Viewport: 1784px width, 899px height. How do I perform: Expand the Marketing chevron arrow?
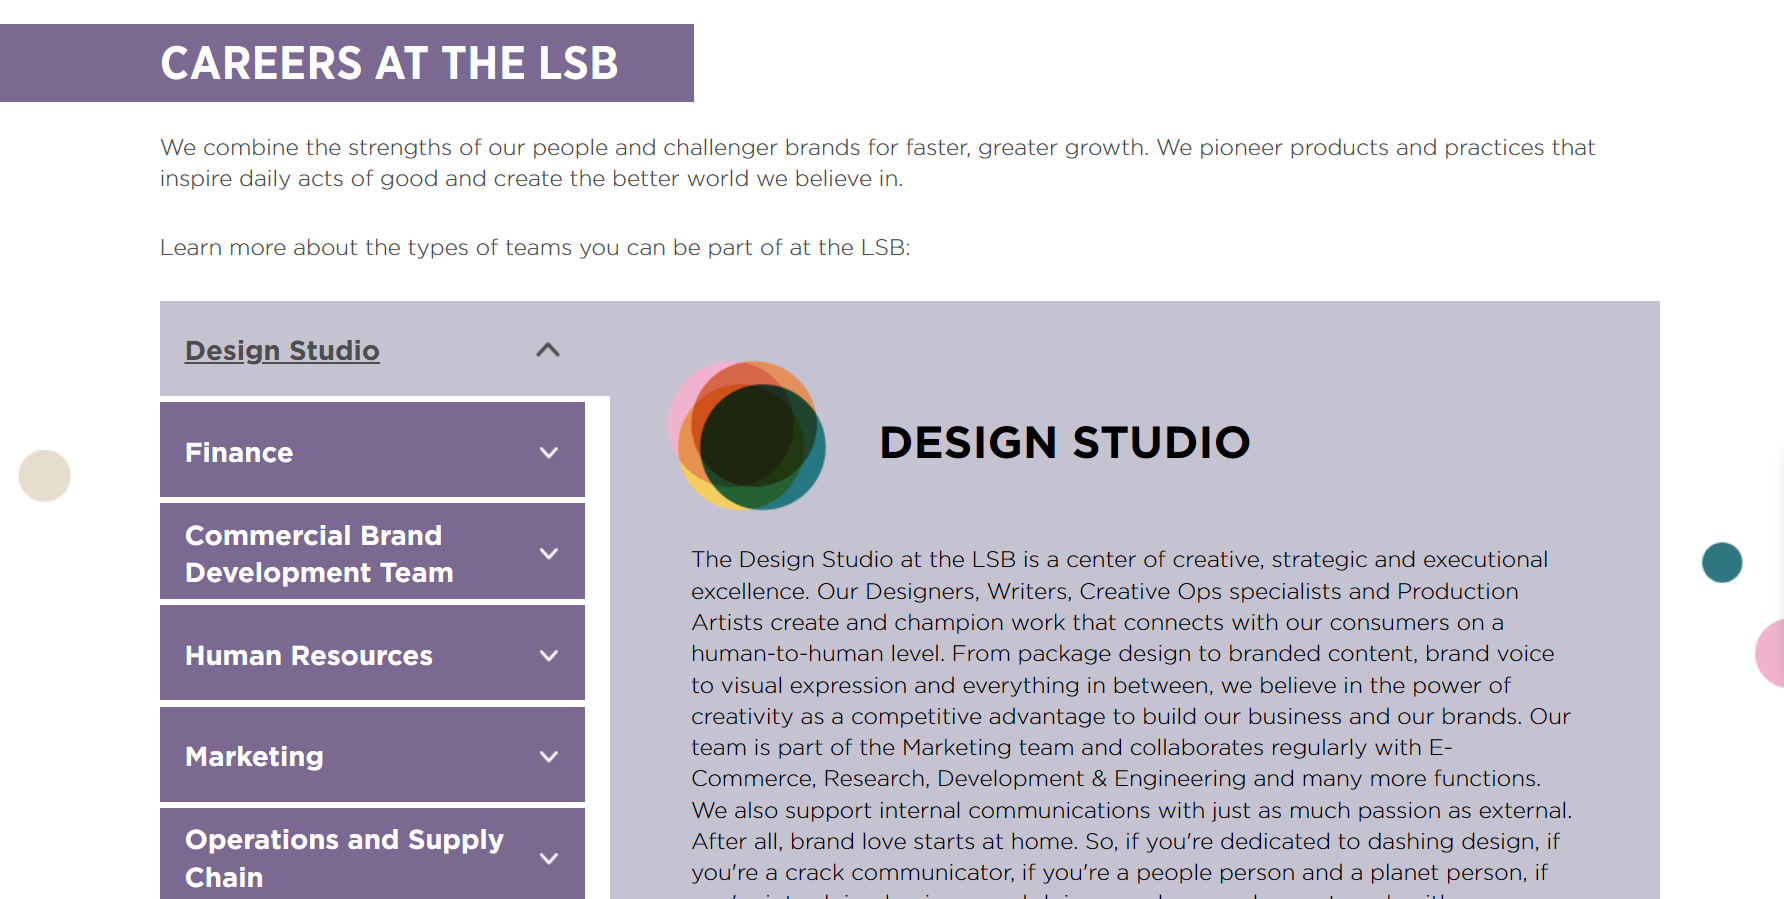click(x=548, y=757)
